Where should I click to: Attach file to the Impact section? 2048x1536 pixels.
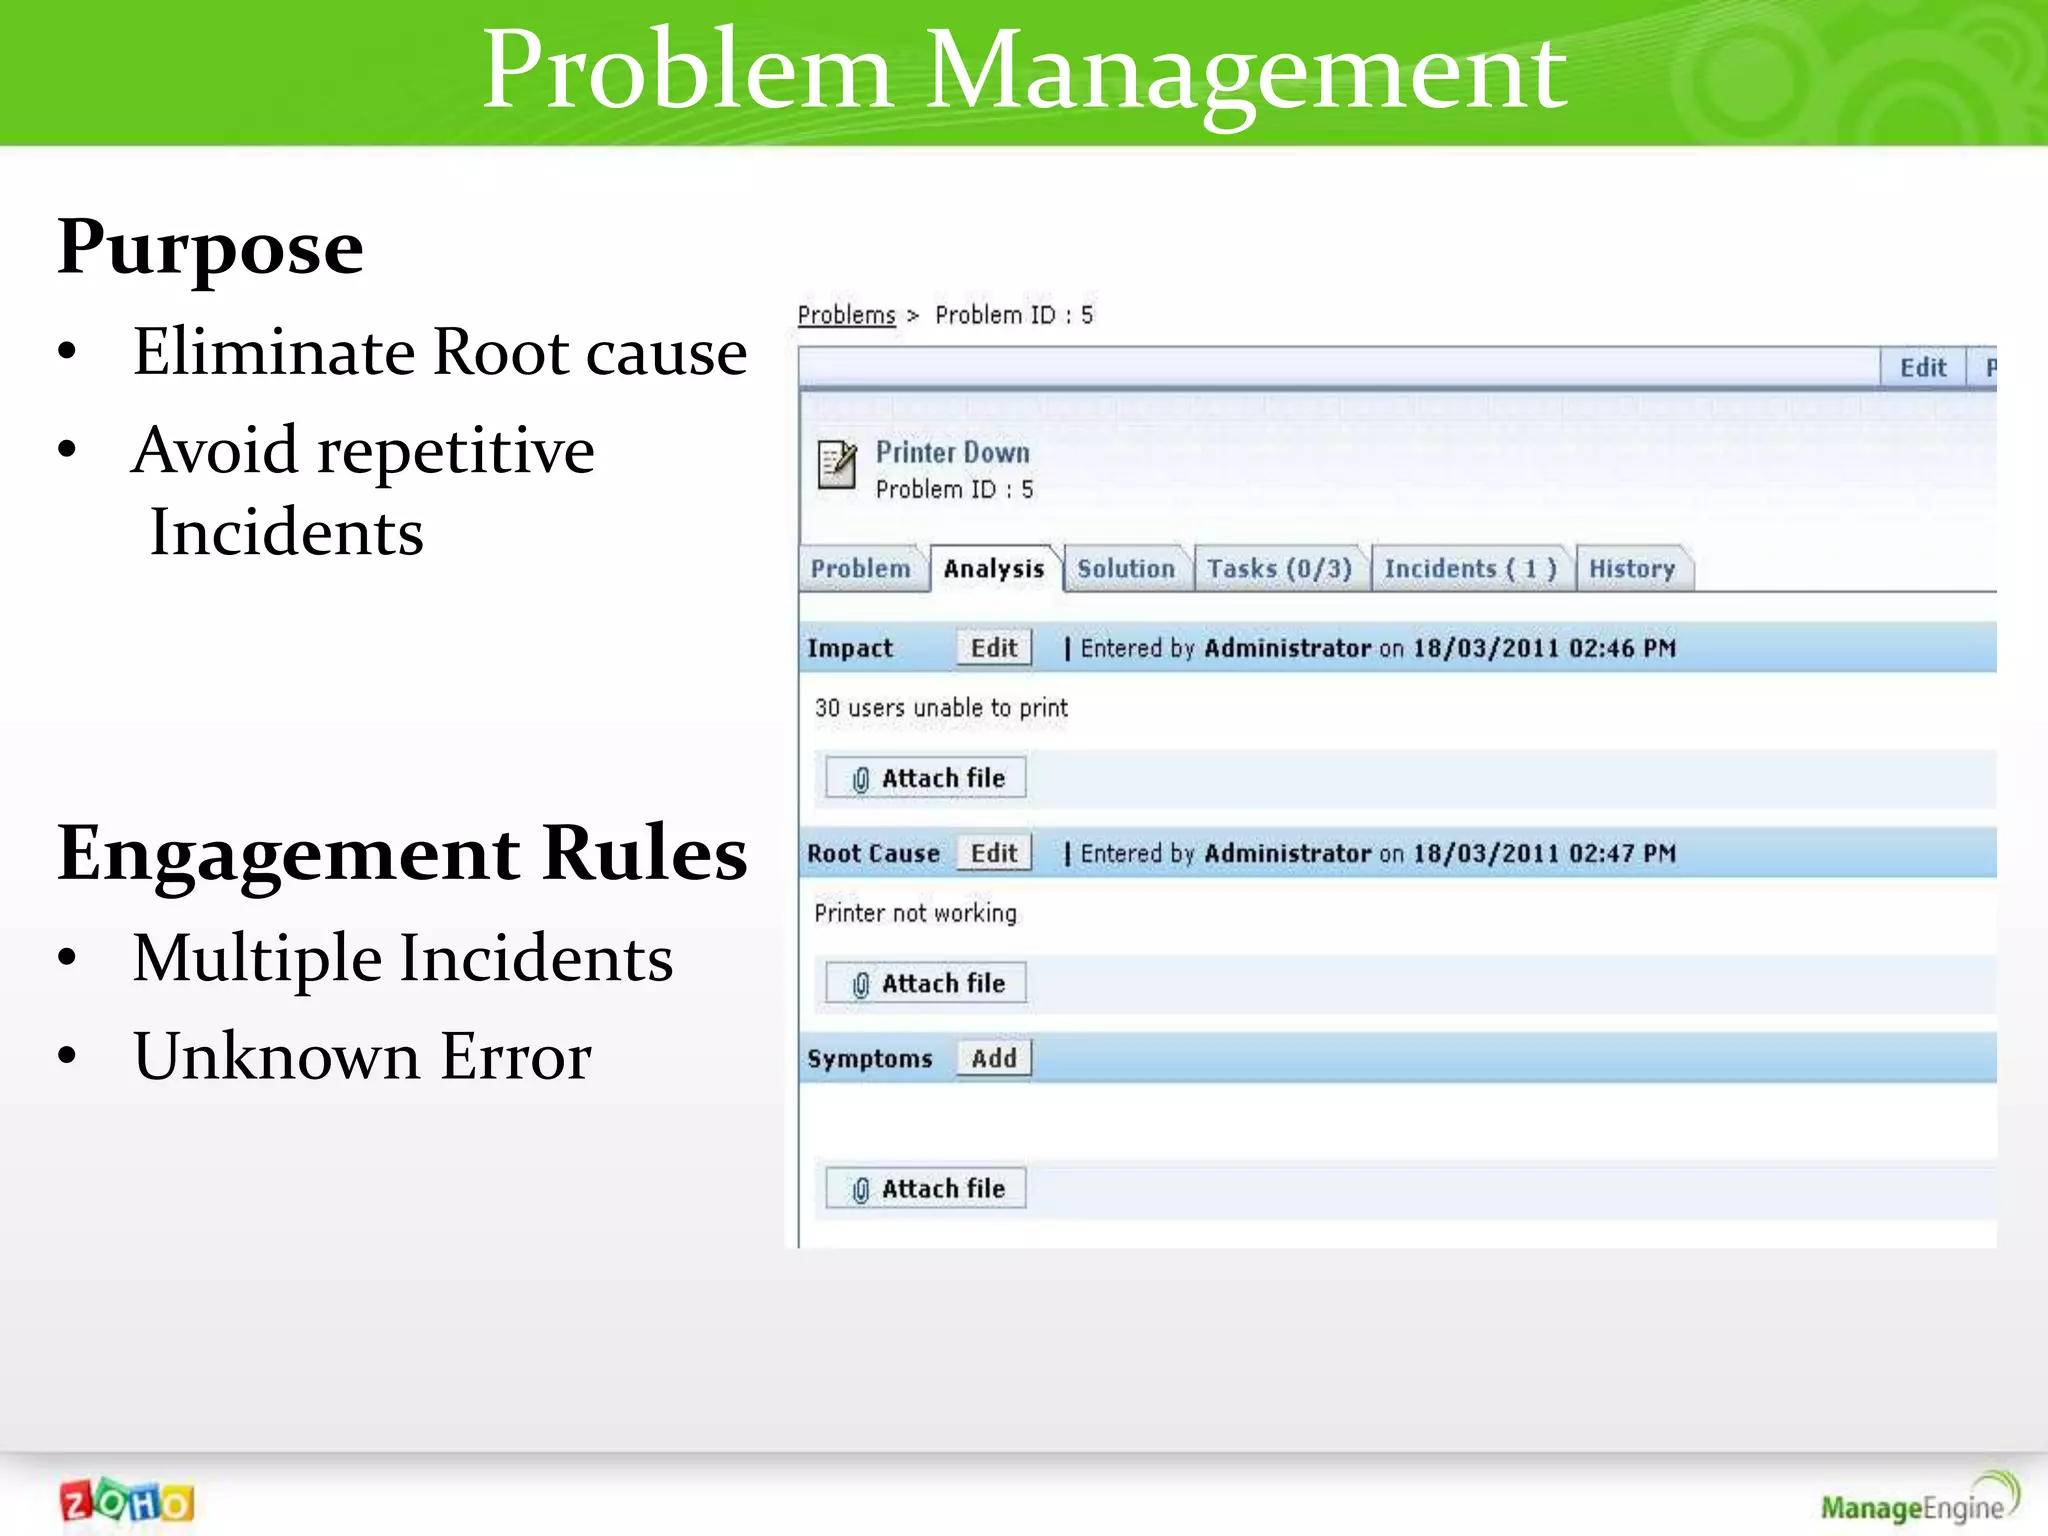926,778
